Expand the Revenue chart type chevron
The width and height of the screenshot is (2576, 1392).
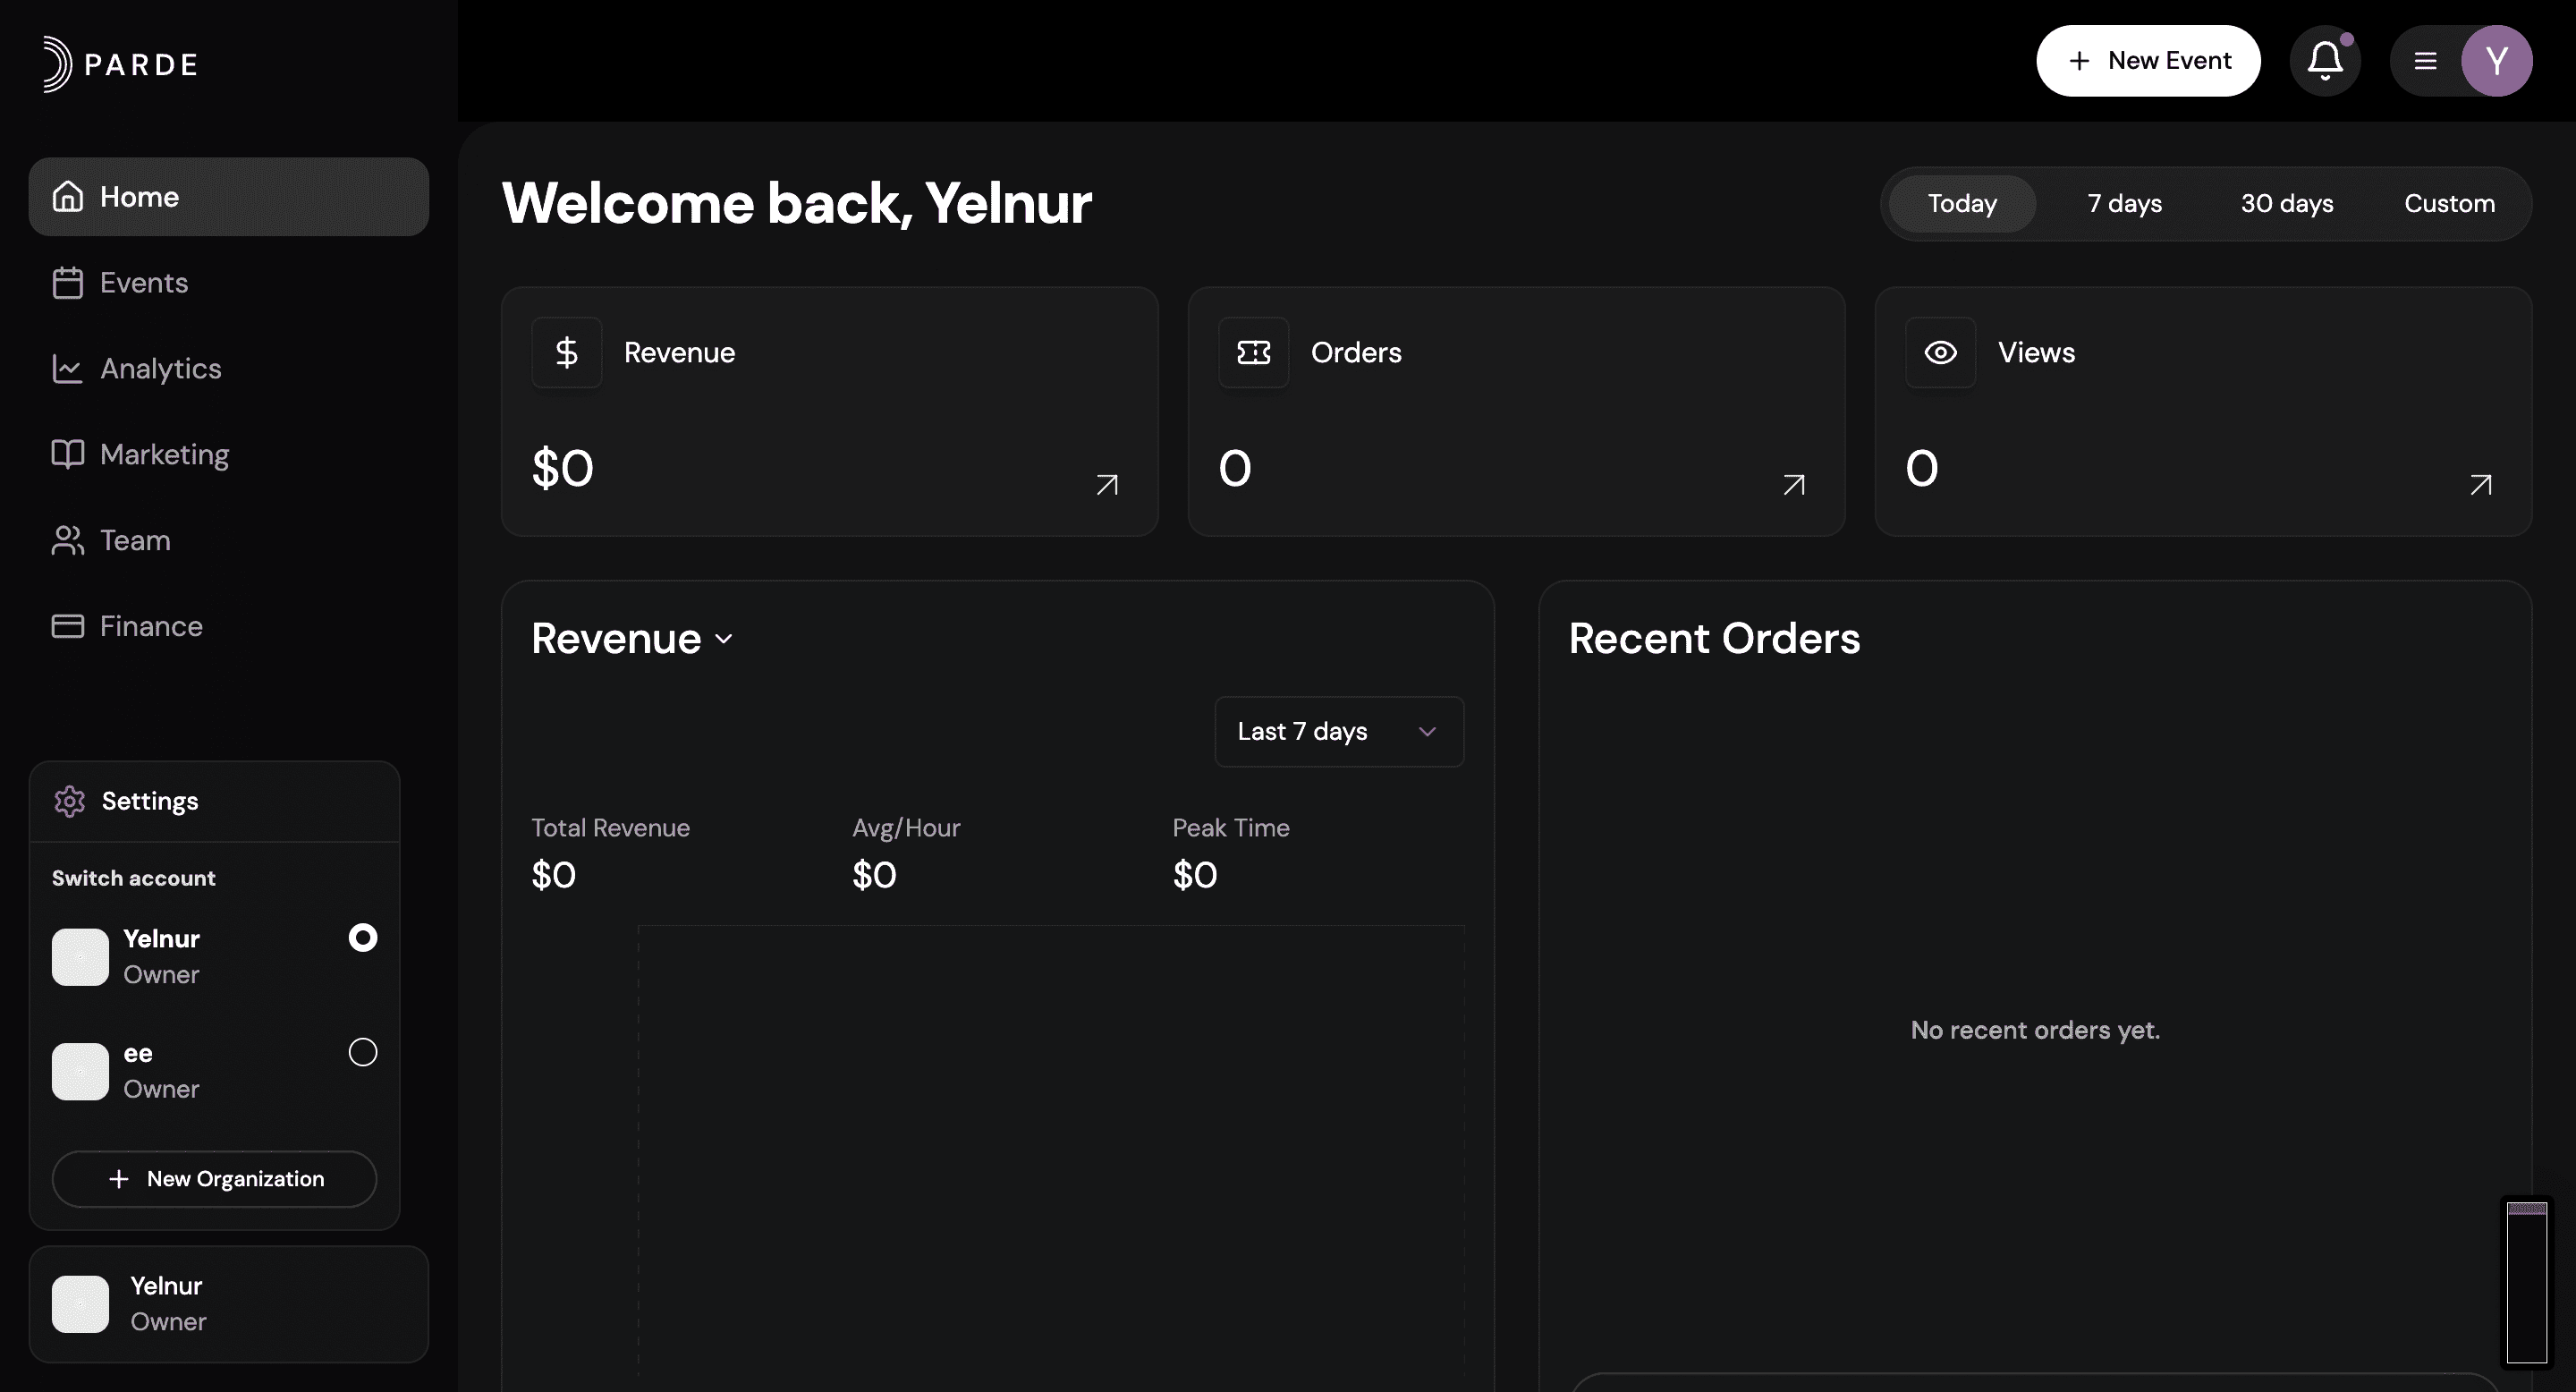click(x=724, y=640)
